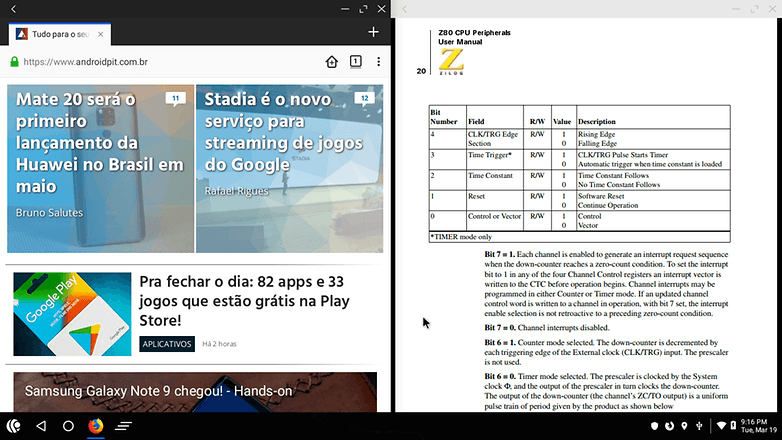Image resolution: width=782 pixels, height=440 pixels.
Task: Open the Stadia streaming article card
Action: [289, 169]
